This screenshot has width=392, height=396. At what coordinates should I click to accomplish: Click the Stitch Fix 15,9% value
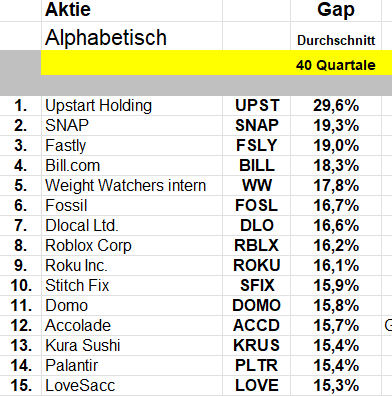coord(336,286)
